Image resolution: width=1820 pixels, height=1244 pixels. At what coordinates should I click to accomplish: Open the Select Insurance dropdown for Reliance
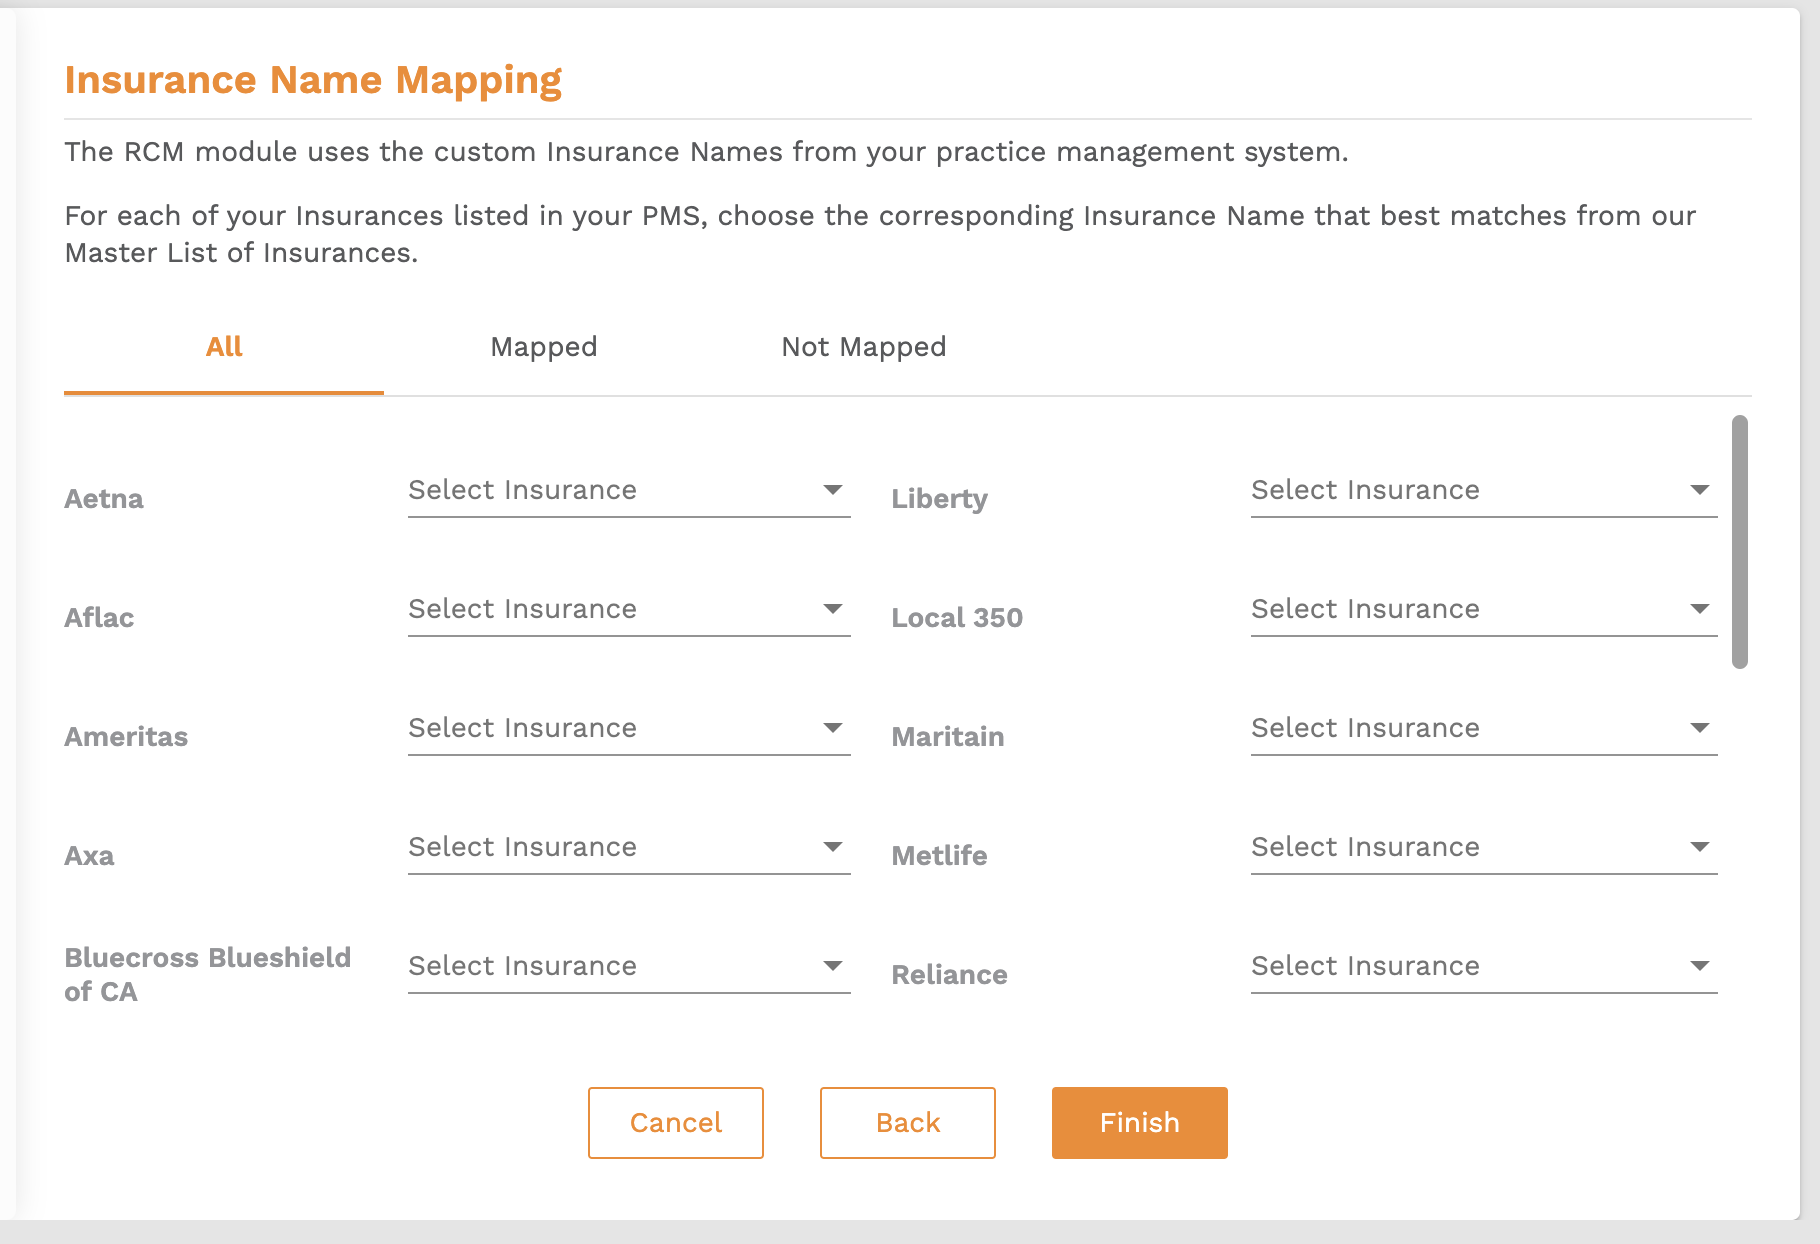[x=1484, y=967]
